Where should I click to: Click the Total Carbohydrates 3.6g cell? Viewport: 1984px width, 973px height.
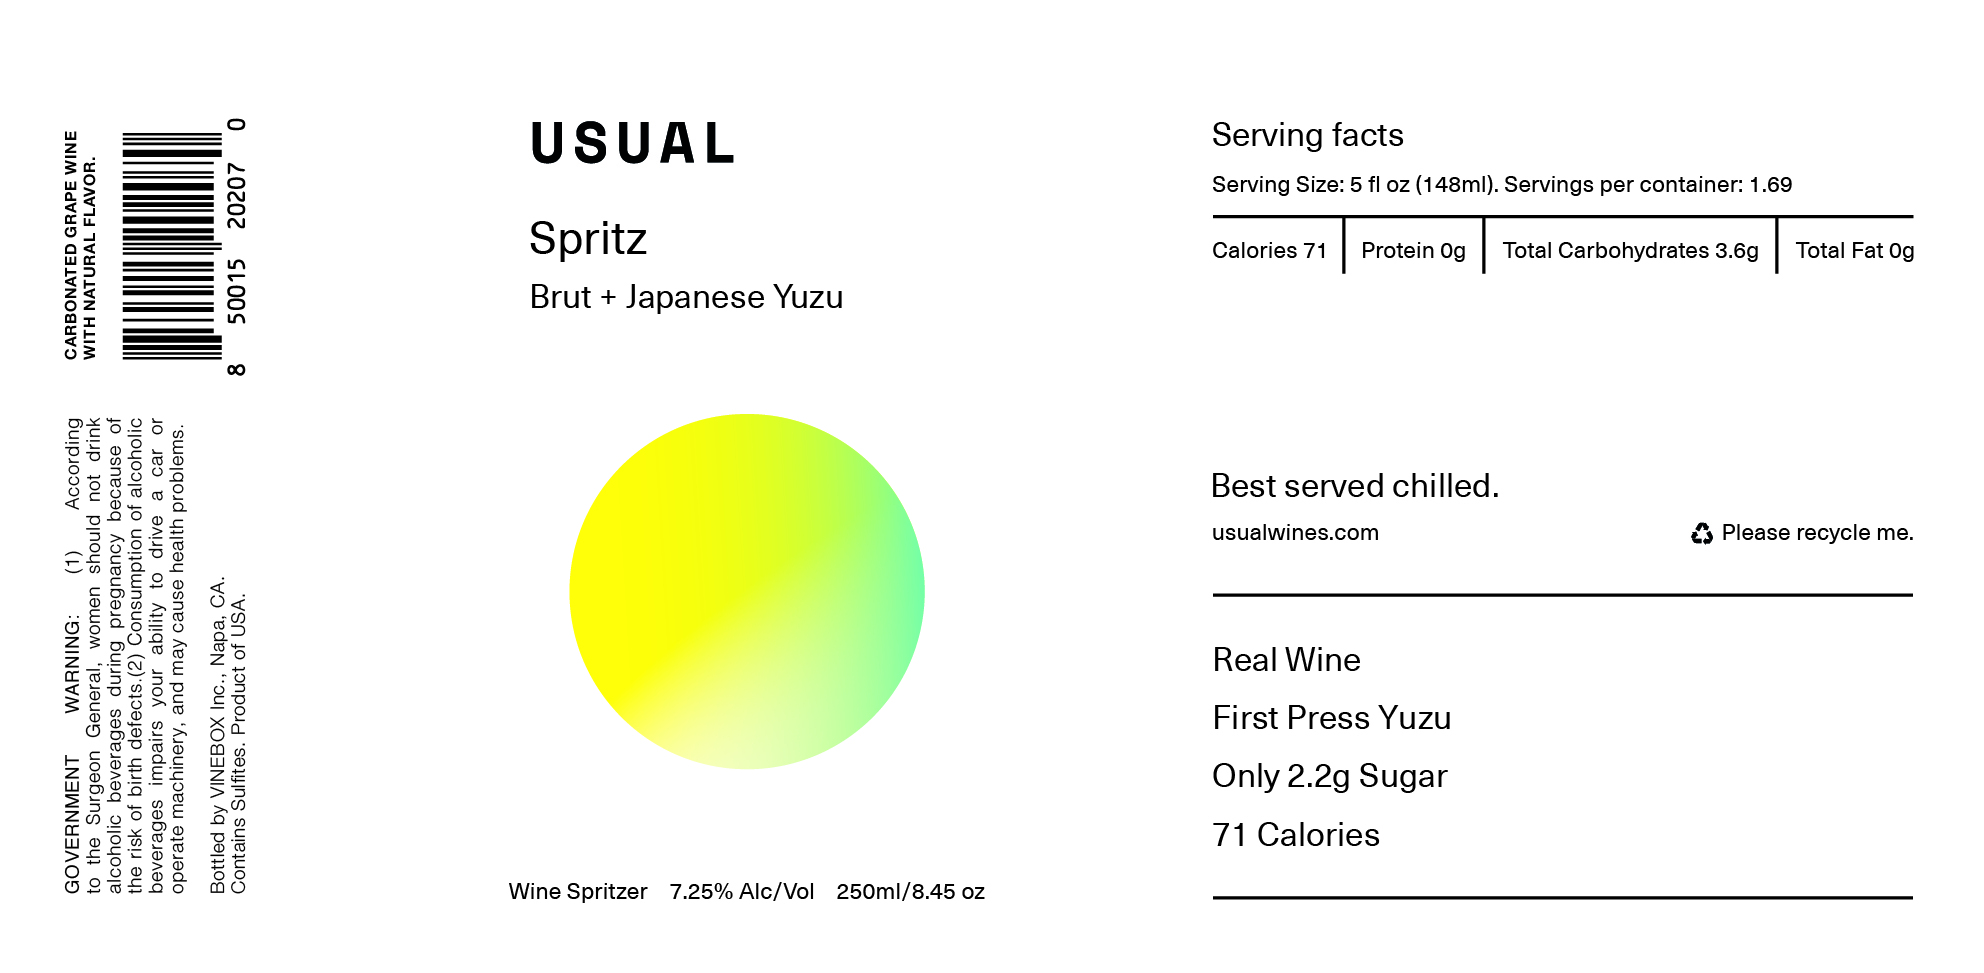(x=1630, y=251)
